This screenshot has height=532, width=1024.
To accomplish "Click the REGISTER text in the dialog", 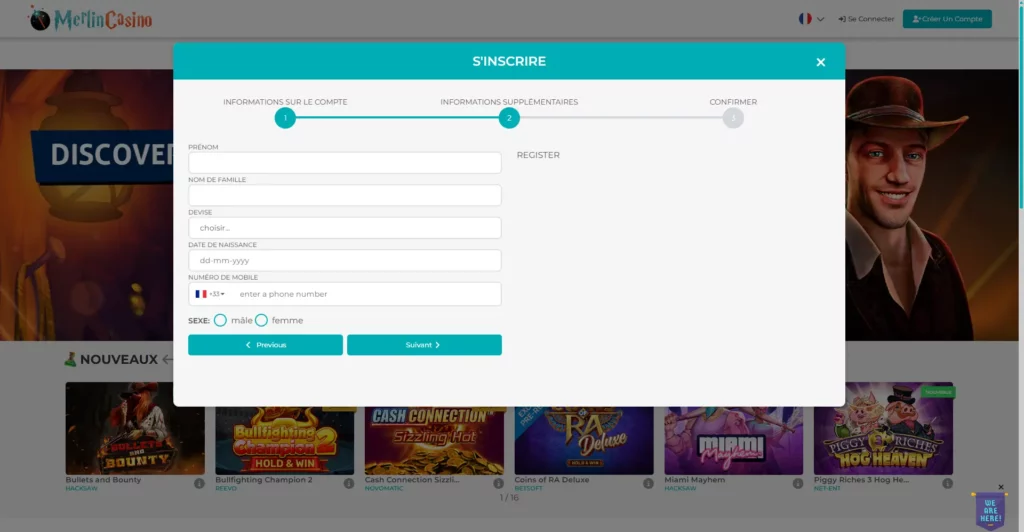I will coord(538,155).
